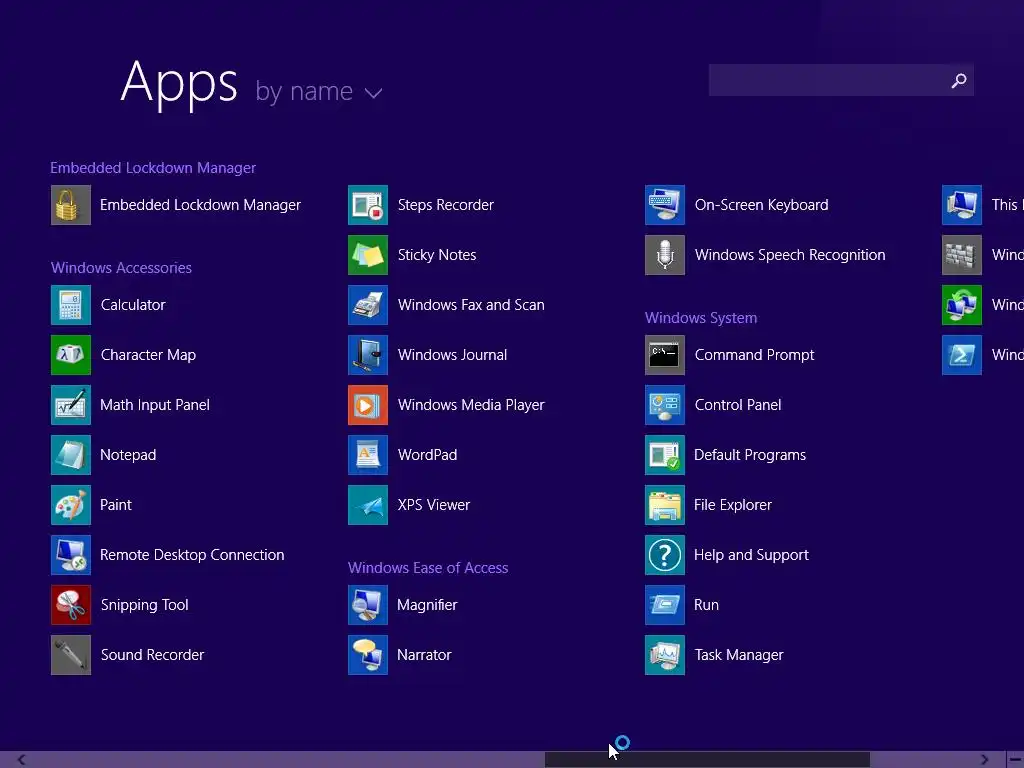The width and height of the screenshot is (1024, 768).
Task: Click the horizontal scrollbar thumb
Action: (707, 760)
